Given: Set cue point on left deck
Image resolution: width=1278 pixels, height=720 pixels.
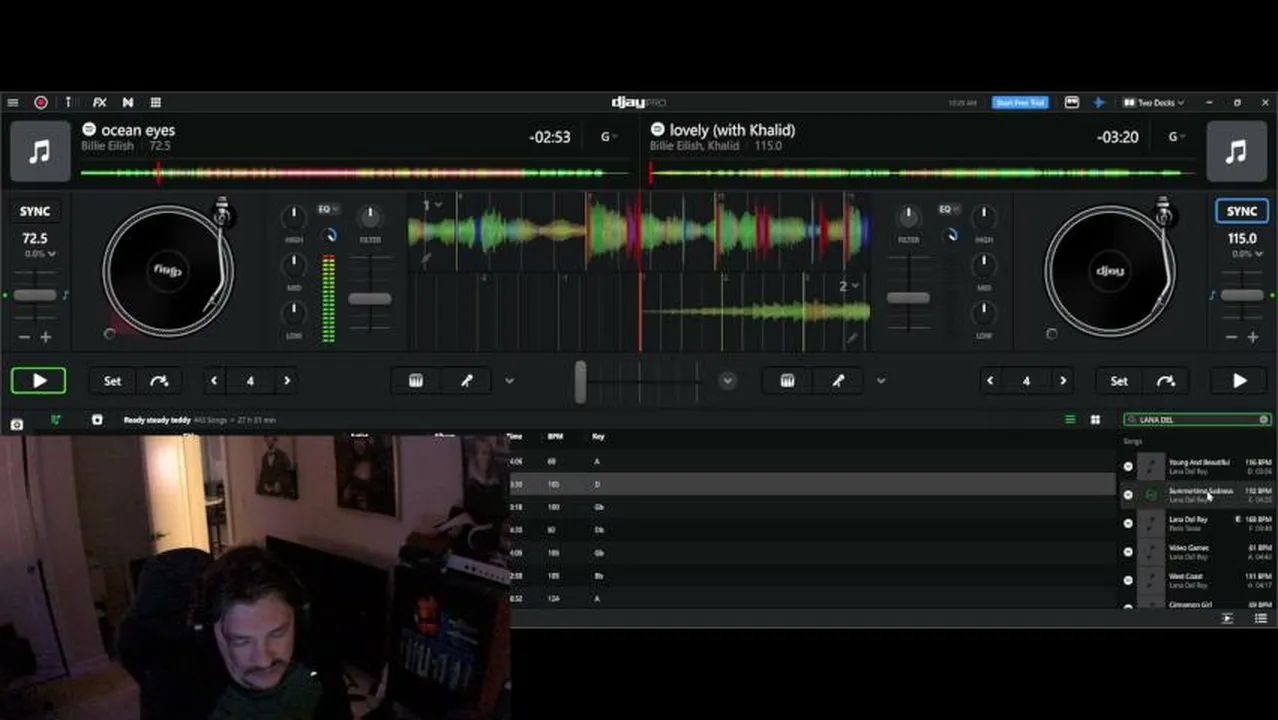Looking at the screenshot, I should 112,381.
